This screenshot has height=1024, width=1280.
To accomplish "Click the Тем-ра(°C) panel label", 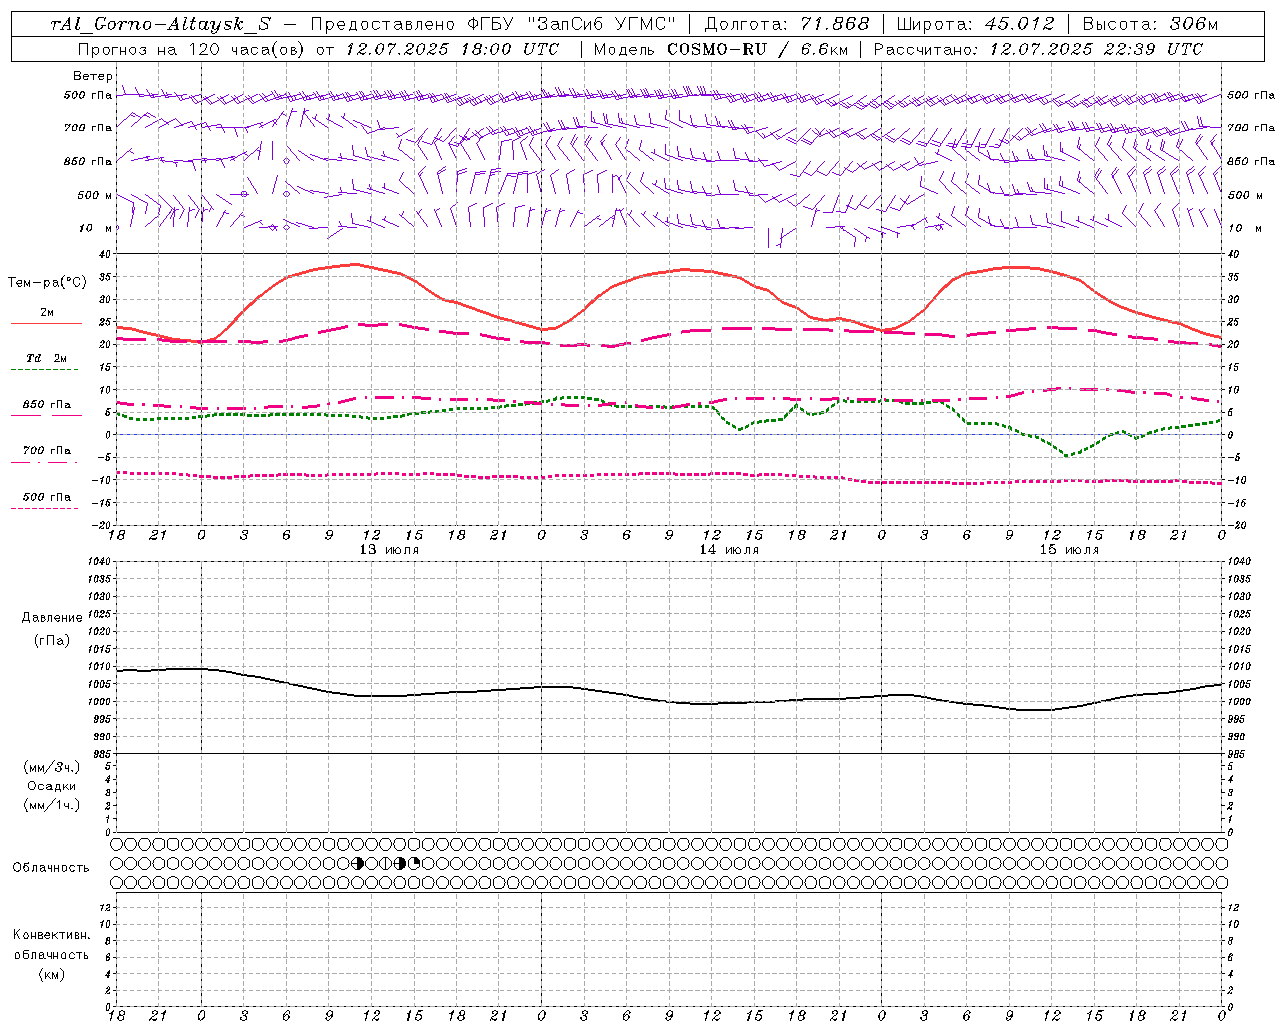I will point(47,283).
